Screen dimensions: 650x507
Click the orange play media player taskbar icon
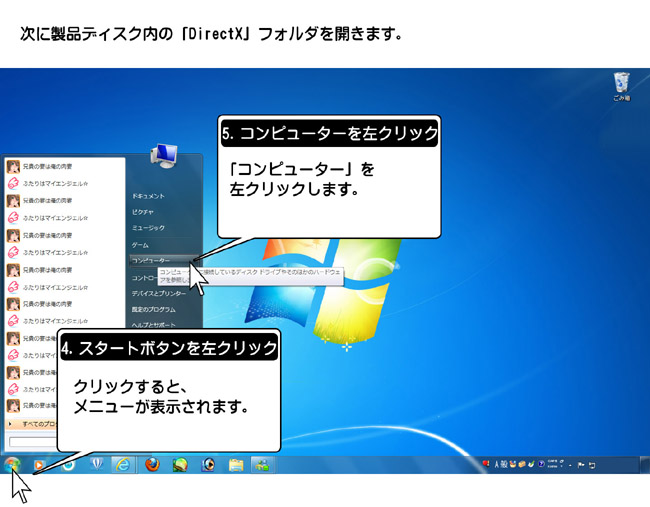point(39,465)
